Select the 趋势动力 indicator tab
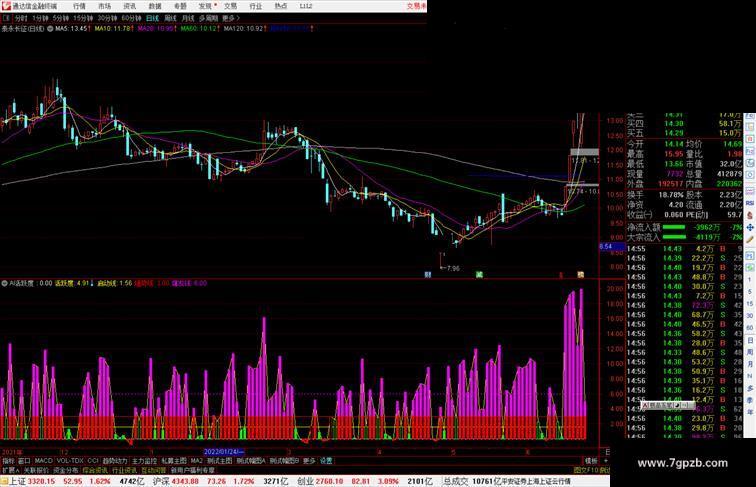The image size is (756, 487). tap(115, 461)
